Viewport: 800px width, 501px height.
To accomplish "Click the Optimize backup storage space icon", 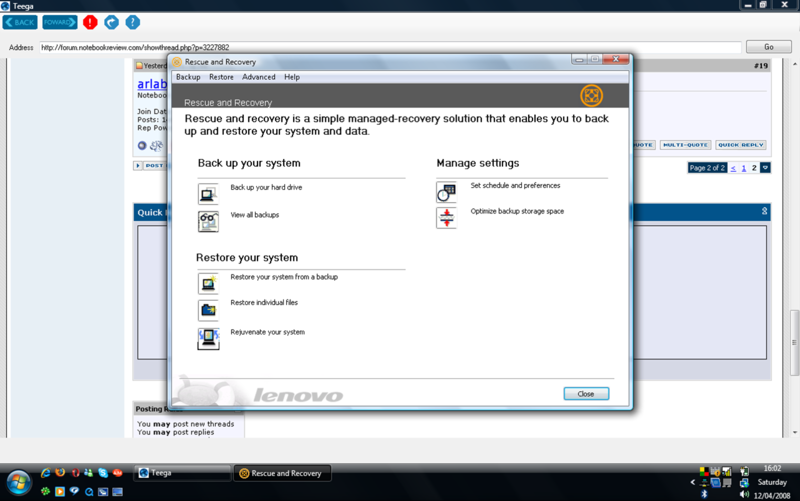I will [446, 218].
